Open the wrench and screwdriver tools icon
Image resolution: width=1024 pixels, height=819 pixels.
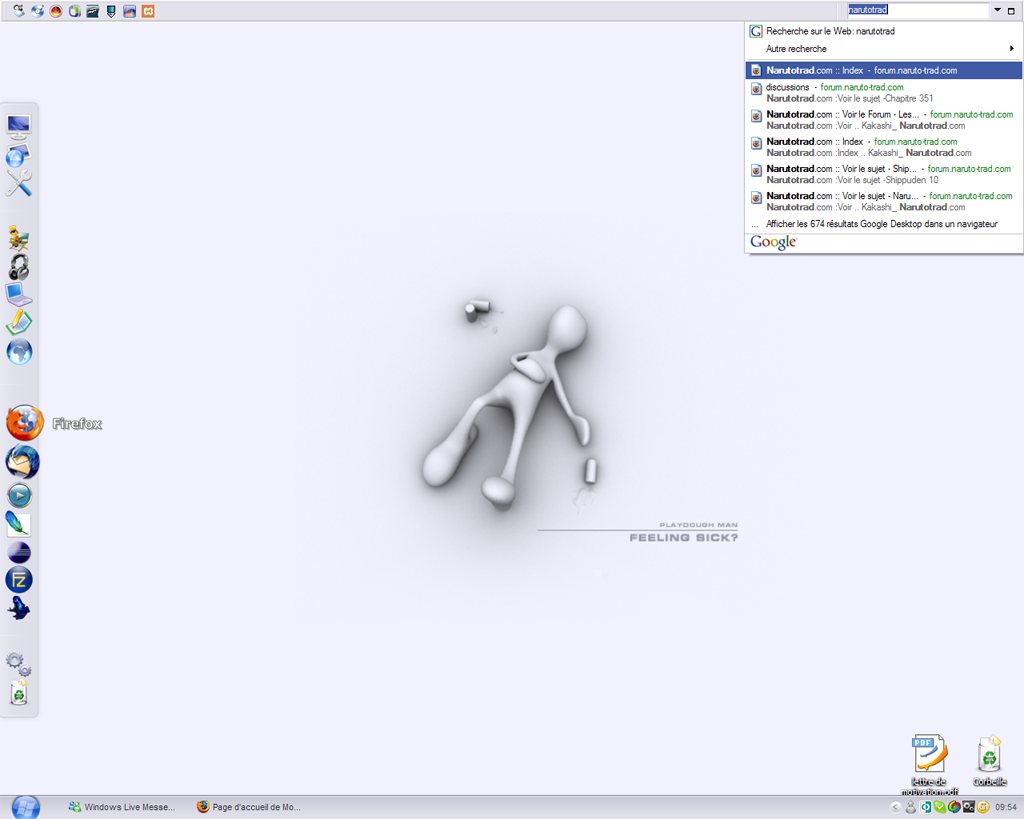pyautogui.click(x=19, y=184)
